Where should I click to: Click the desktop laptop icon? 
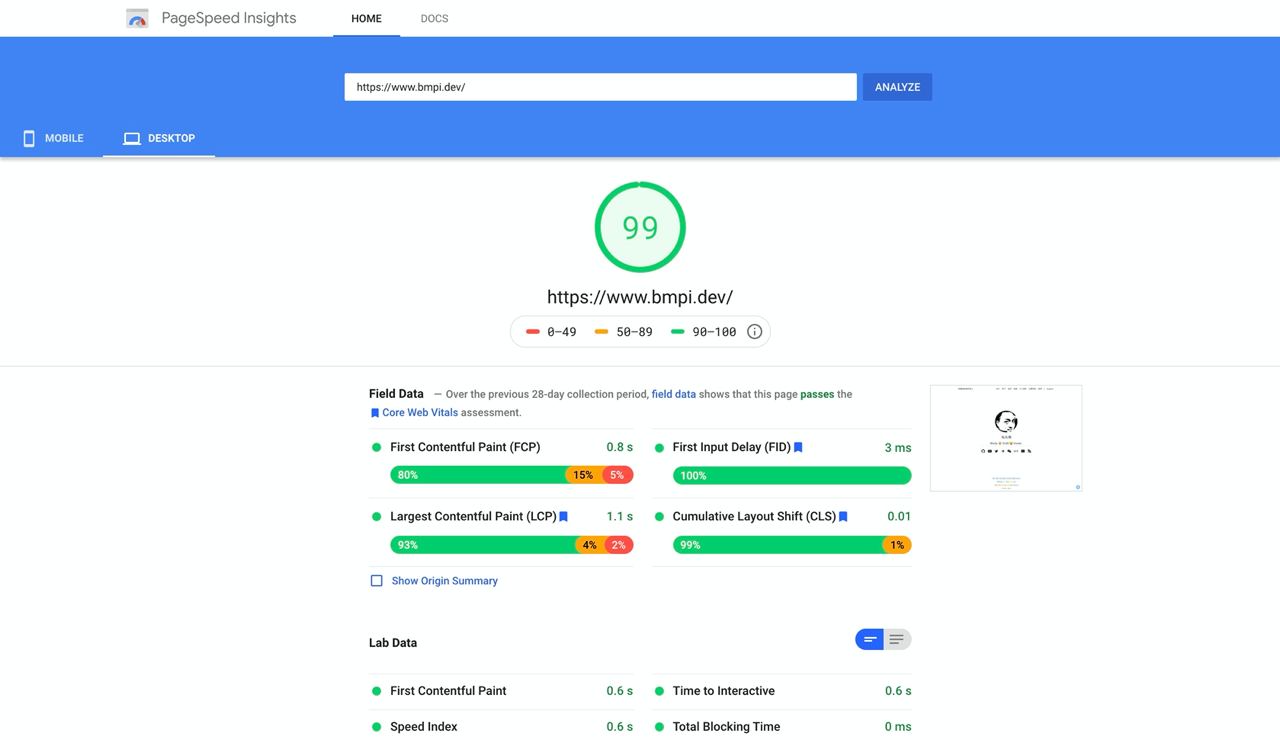(x=131, y=138)
